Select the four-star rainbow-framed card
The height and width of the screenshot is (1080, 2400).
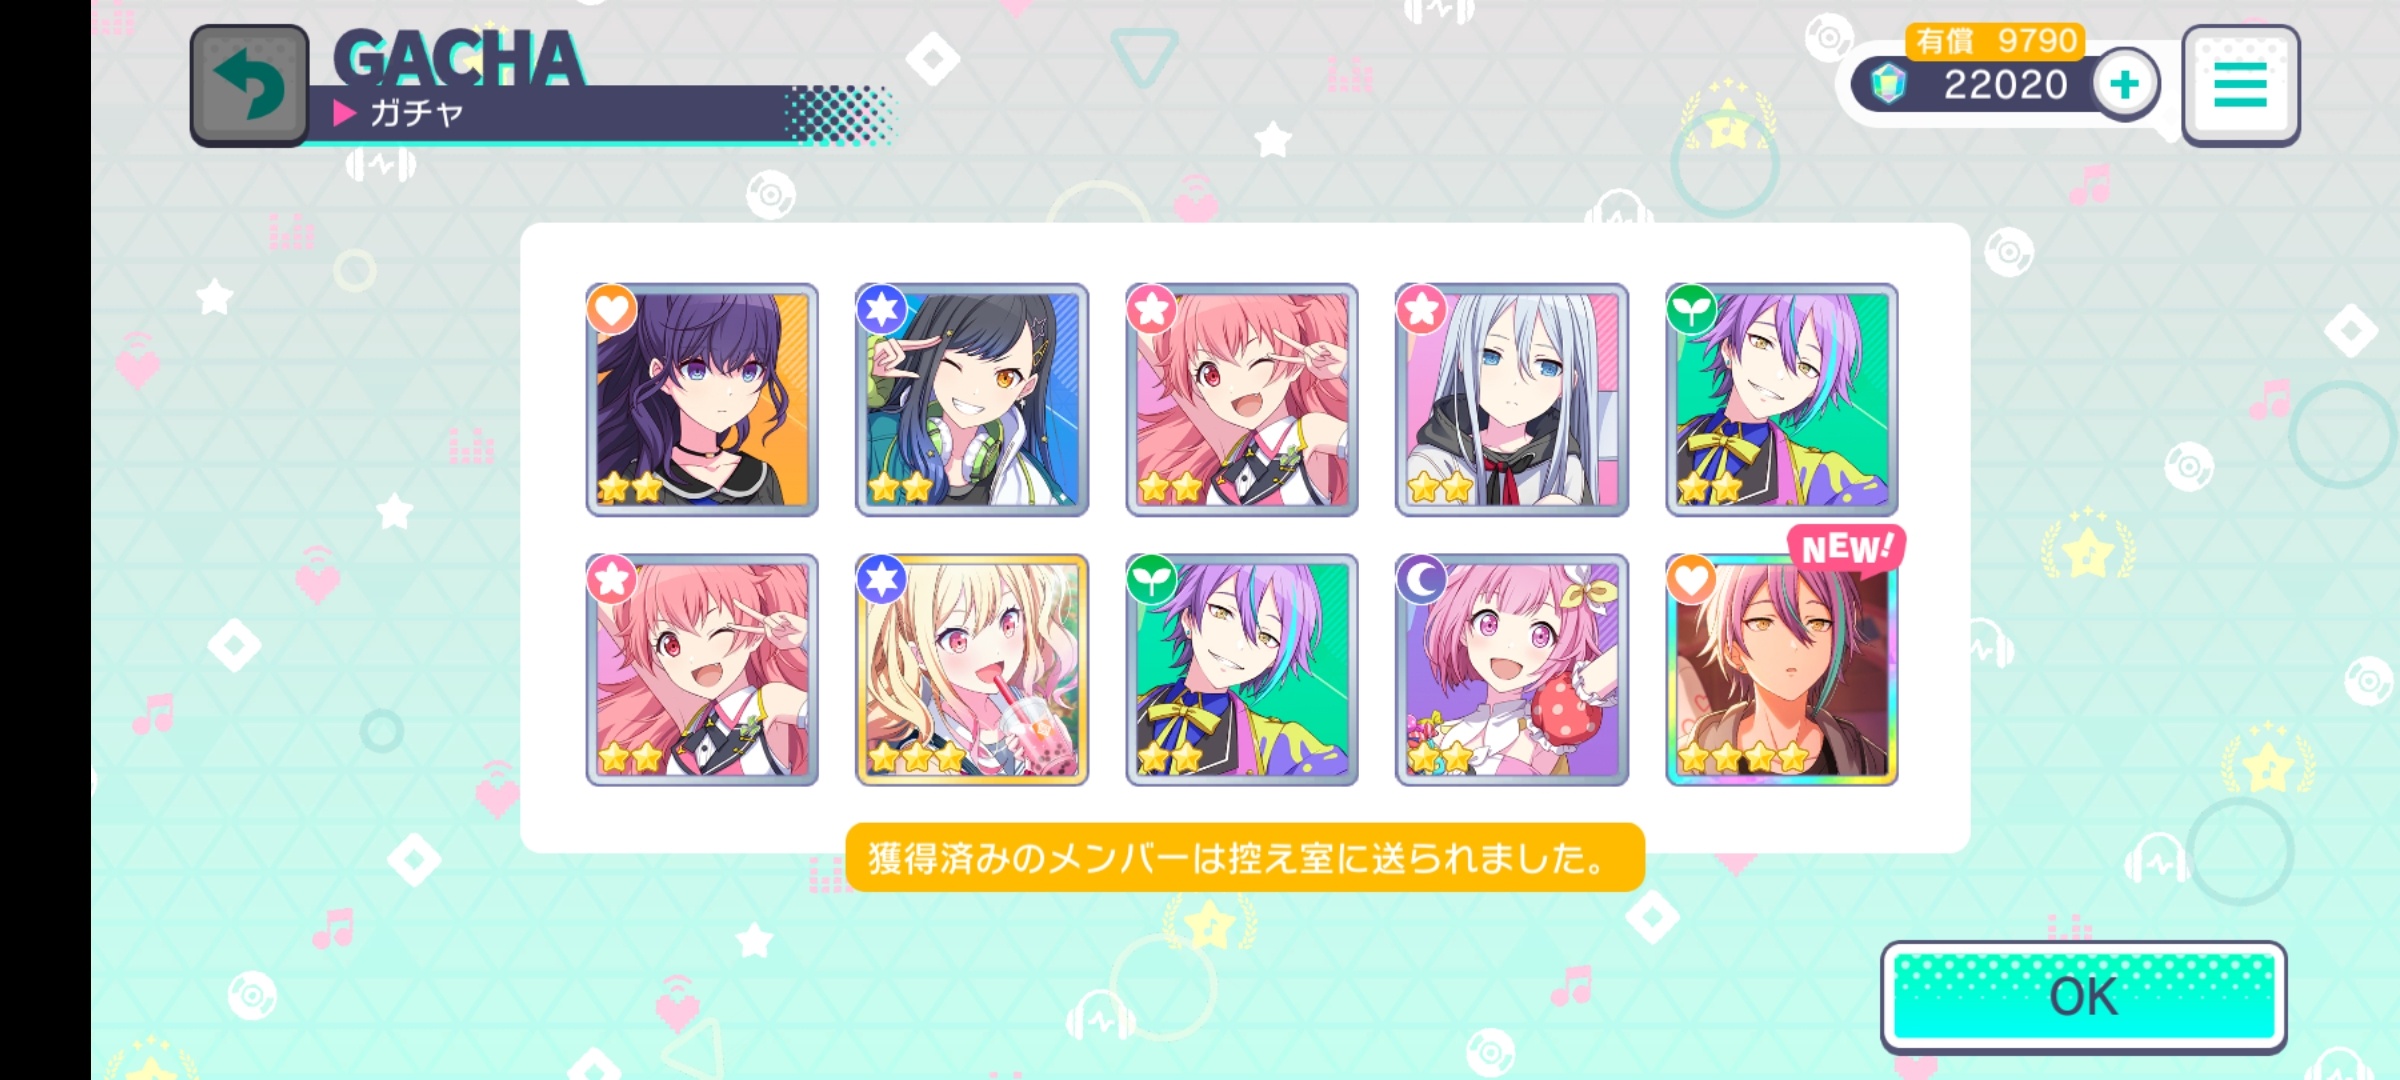[1781, 670]
